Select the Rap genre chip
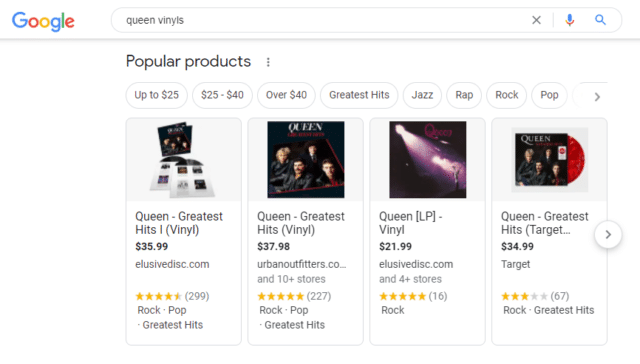640x364 pixels. pyautogui.click(x=464, y=95)
